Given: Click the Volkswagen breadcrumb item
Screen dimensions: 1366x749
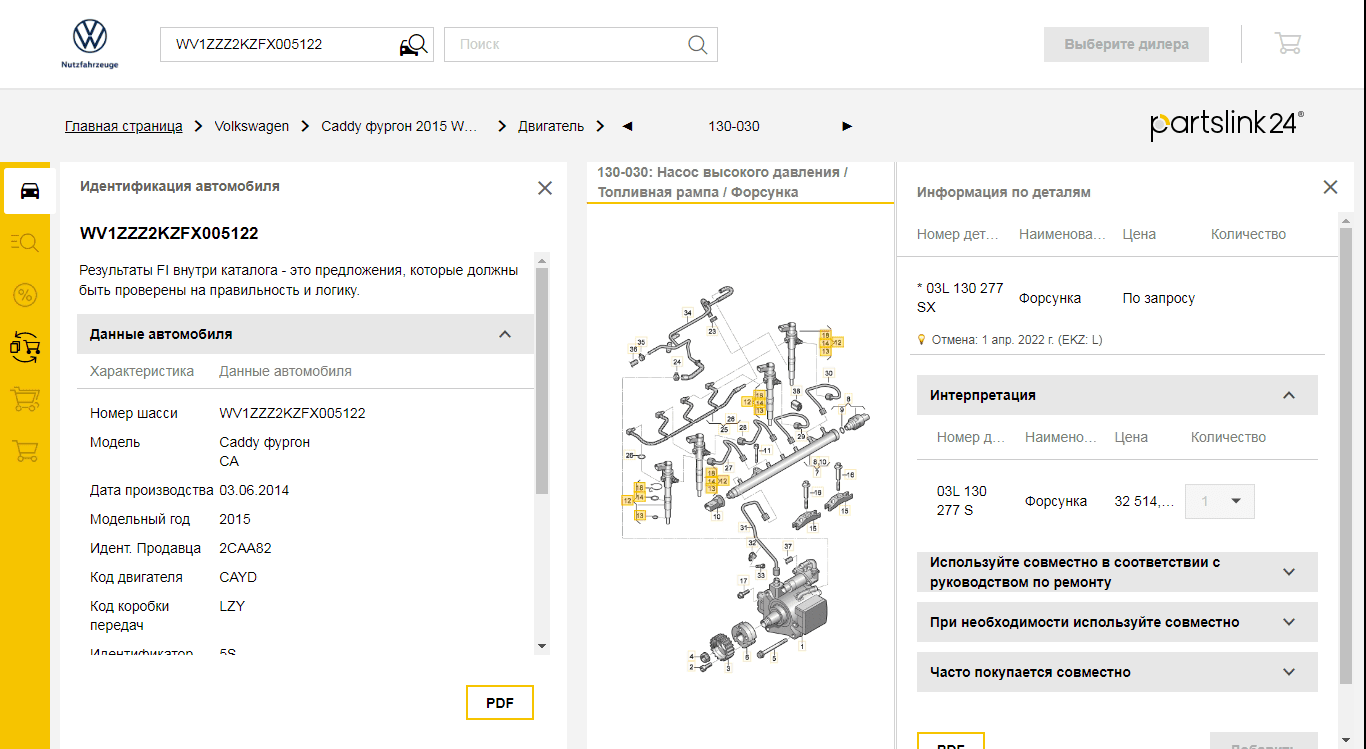Looking at the screenshot, I should (252, 126).
